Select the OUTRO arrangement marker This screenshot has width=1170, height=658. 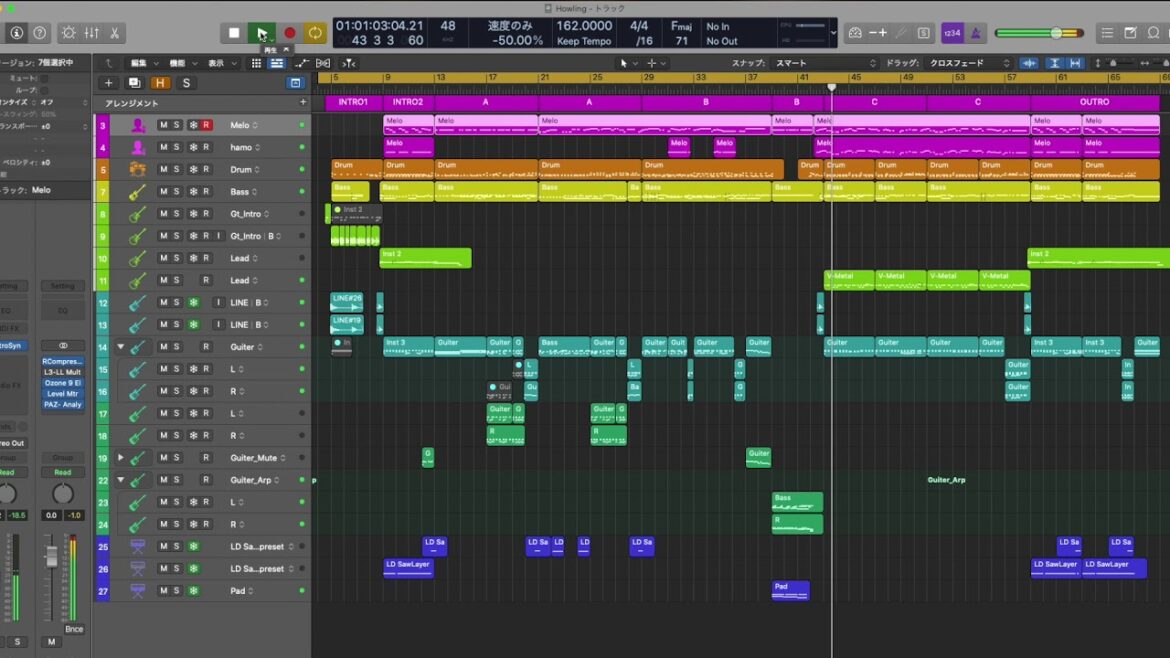(1094, 102)
